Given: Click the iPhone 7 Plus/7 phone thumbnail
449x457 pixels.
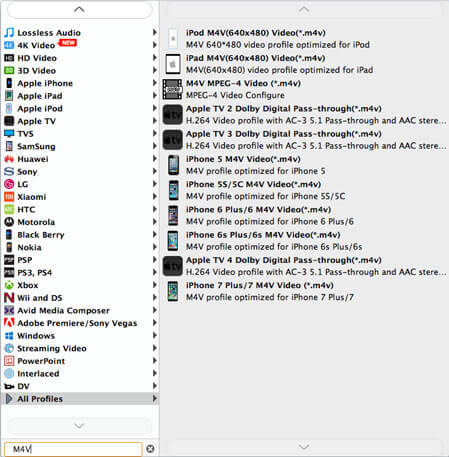Looking at the screenshot, I should pos(173,291).
